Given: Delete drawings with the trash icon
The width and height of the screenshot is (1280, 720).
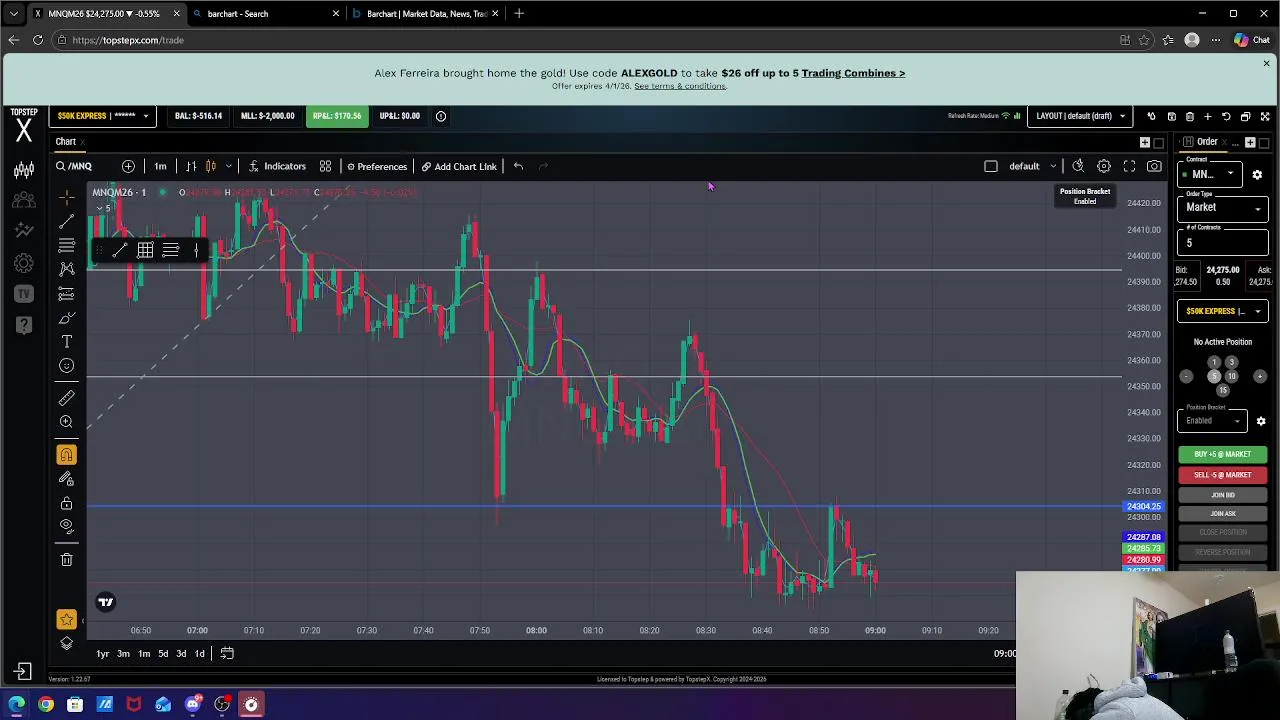Looking at the screenshot, I should pyautogui.click(x=66, y=560).
